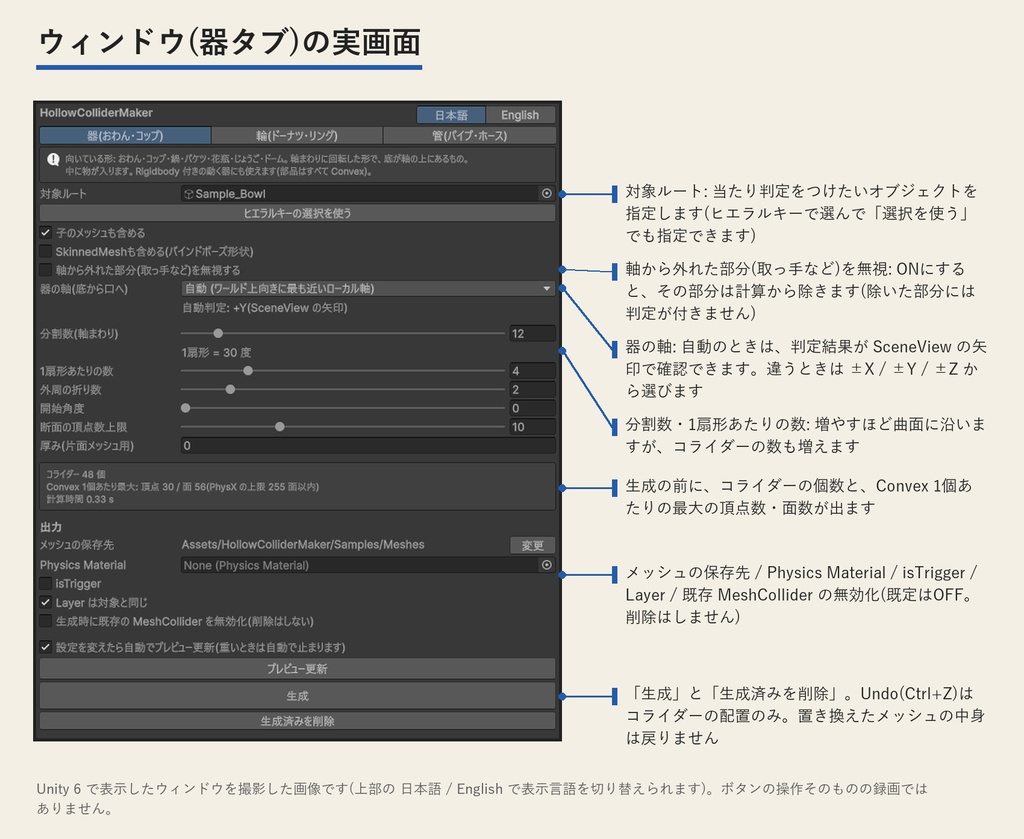Image resolution: width=1024 pixels, height=839 pixels.
Task: Click the cube icon beside Sample_Bowl
Action: (188, 194)
